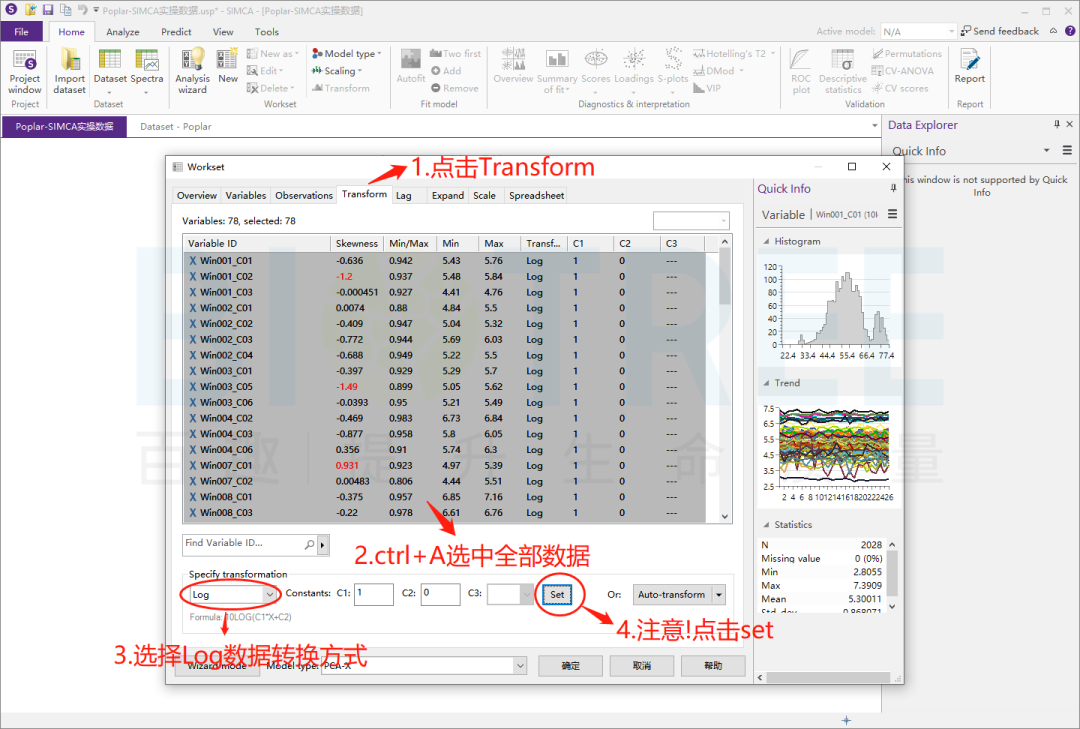Image resolution: width=1080 pixels, height=729 pixels.
Task: Collapse the Trend section
Action: click(766, 383)
